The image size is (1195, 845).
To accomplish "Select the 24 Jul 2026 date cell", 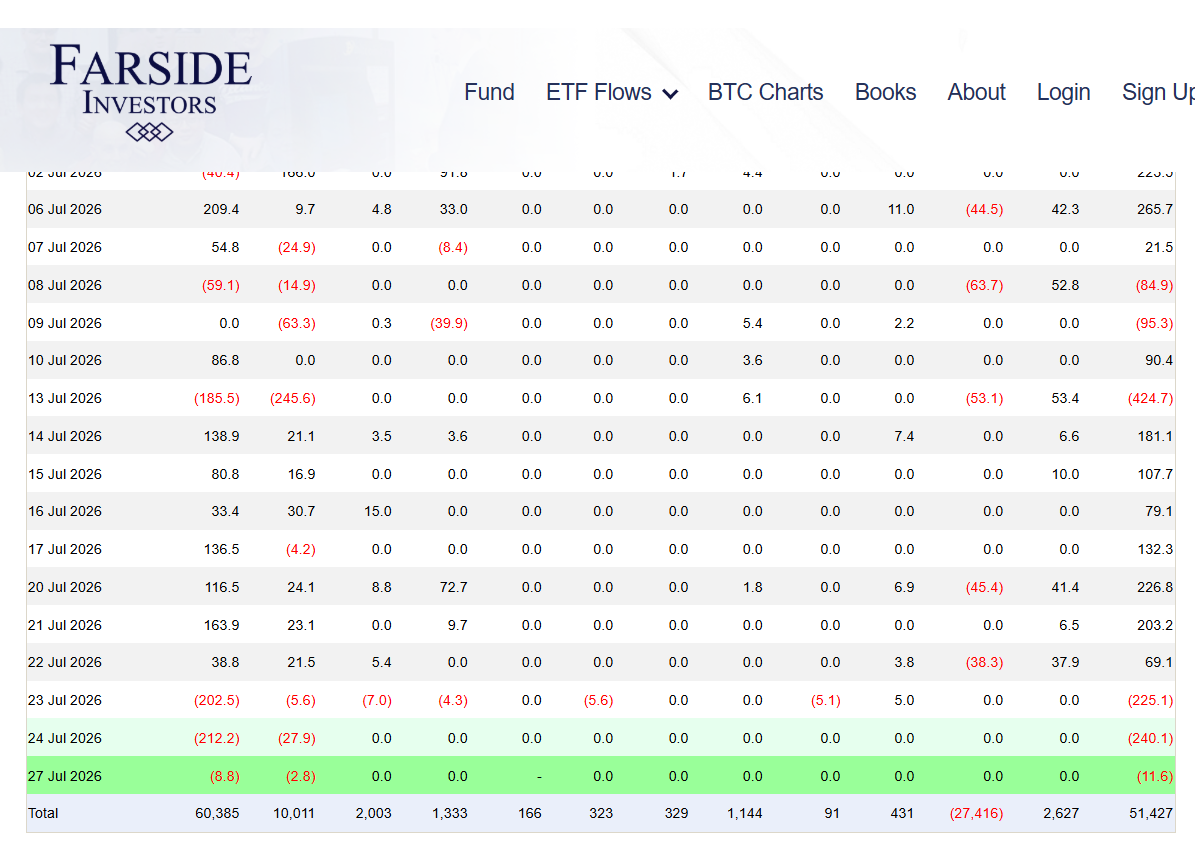I will pos(65,738).
